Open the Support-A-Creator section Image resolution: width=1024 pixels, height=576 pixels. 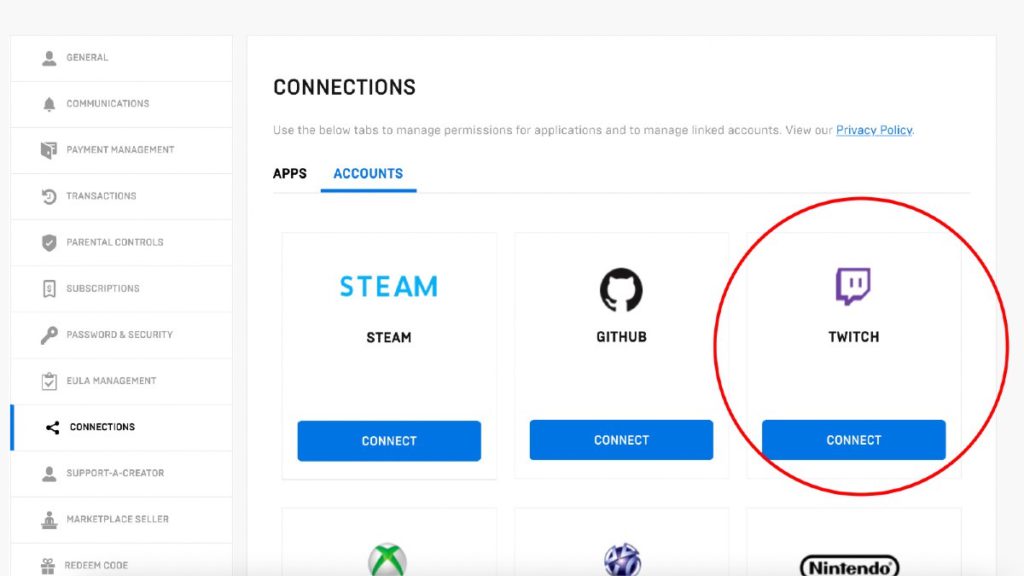pyautogui.click(x=114, y=473)
